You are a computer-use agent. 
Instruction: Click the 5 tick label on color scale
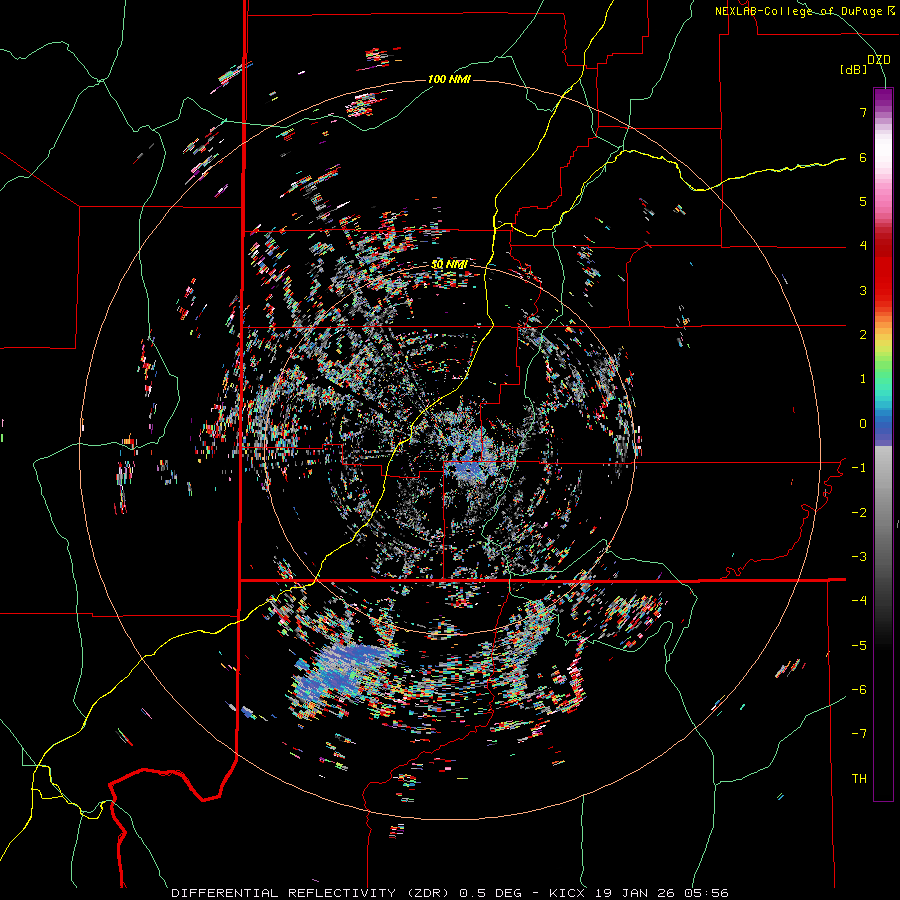(863, 201)
